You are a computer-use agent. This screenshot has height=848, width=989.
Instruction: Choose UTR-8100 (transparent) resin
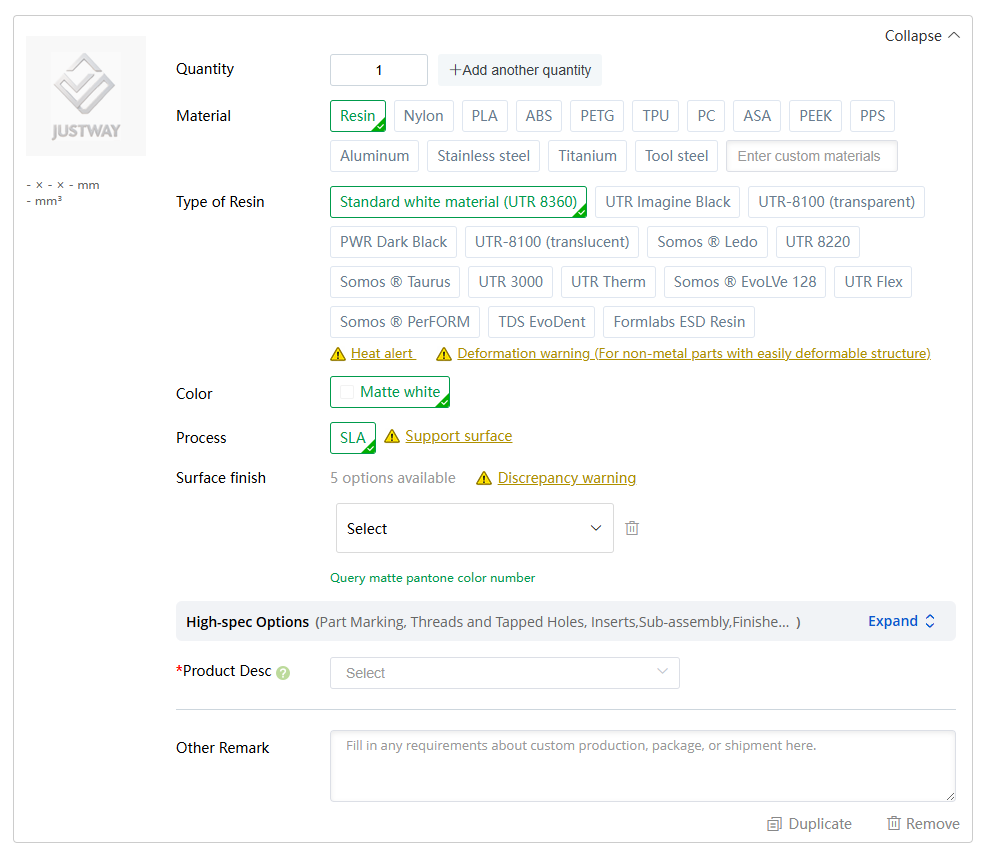[836, 202]
